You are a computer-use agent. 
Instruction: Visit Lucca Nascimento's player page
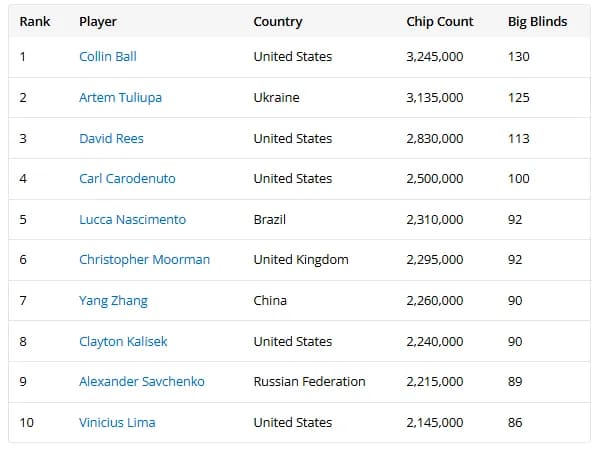(x=132, y=220)
